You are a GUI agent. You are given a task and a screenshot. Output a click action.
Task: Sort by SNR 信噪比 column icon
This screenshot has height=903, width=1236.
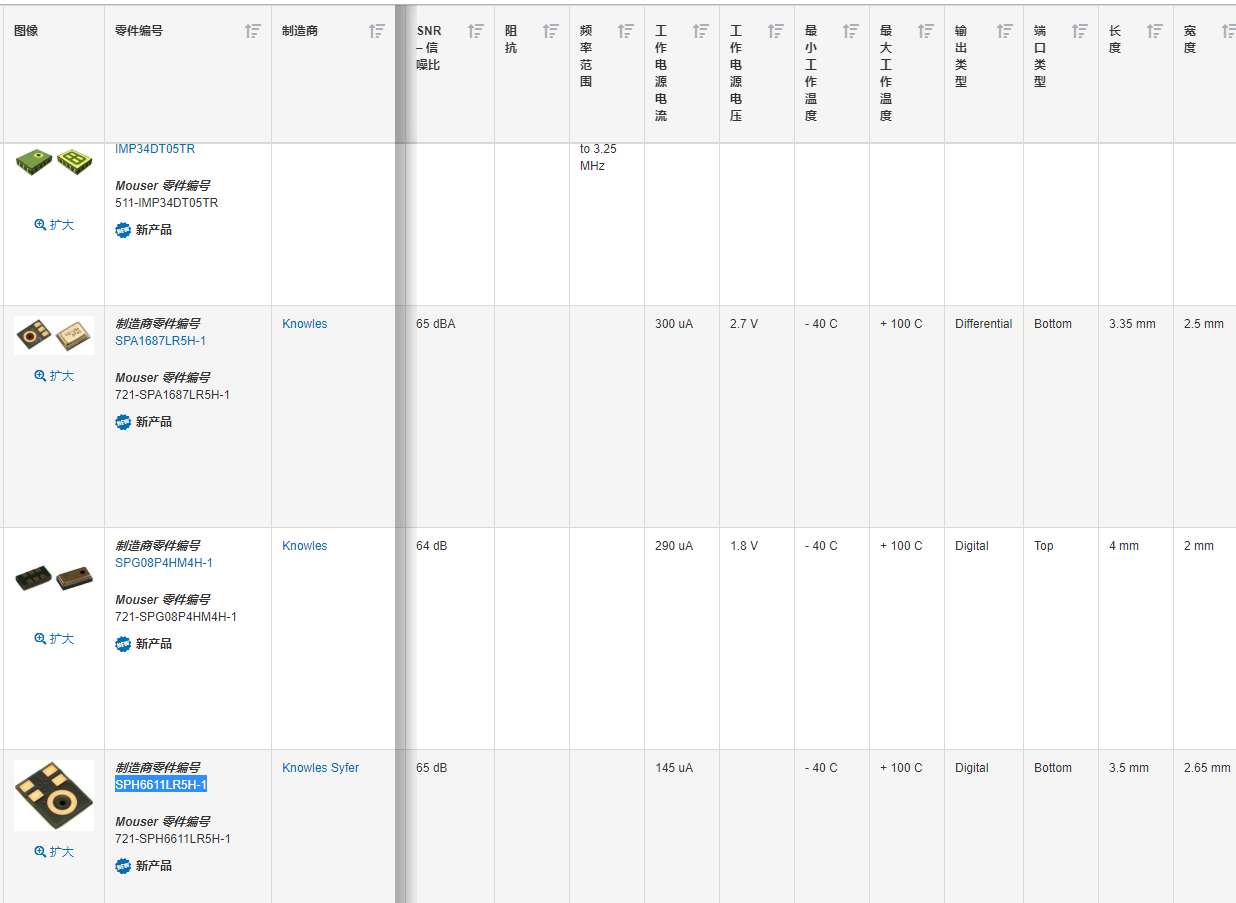(476, 31)
